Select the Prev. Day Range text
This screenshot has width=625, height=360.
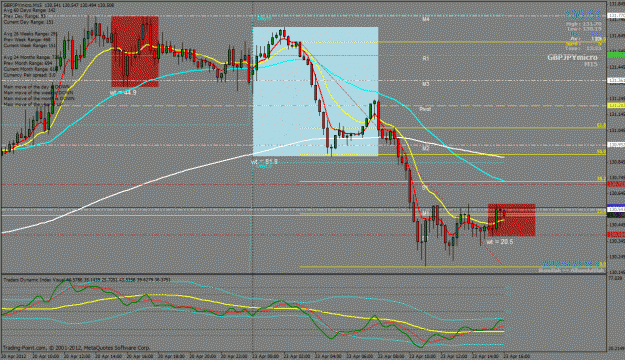click(25, 16)
